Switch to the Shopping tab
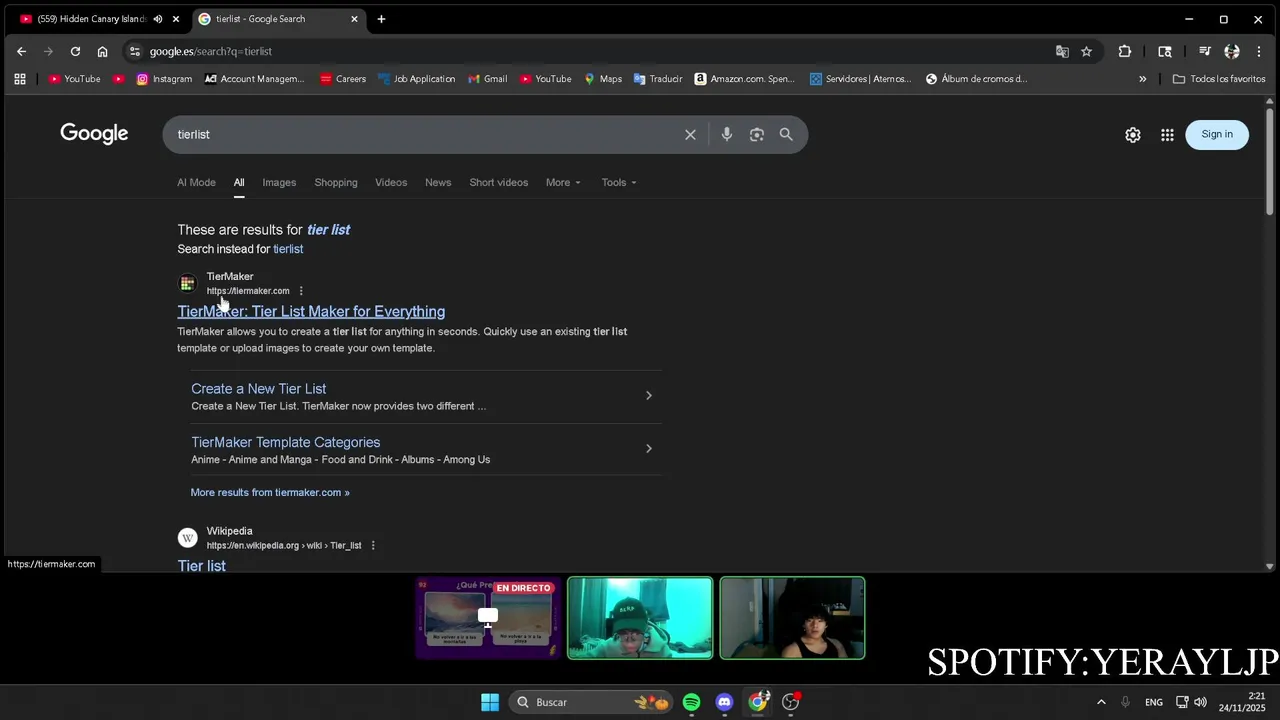 336,182
